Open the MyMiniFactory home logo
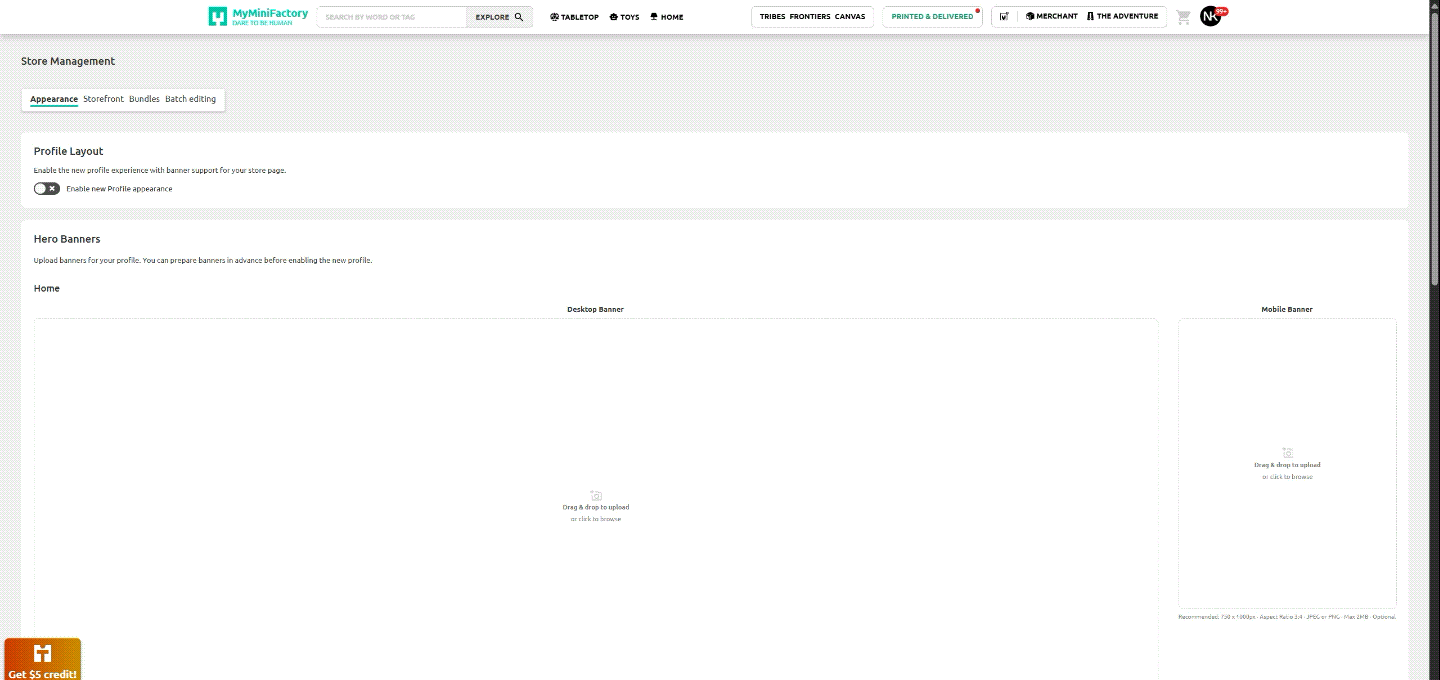Image resolution: width=1440 pixels, height=680 pixels. point(256,15)
